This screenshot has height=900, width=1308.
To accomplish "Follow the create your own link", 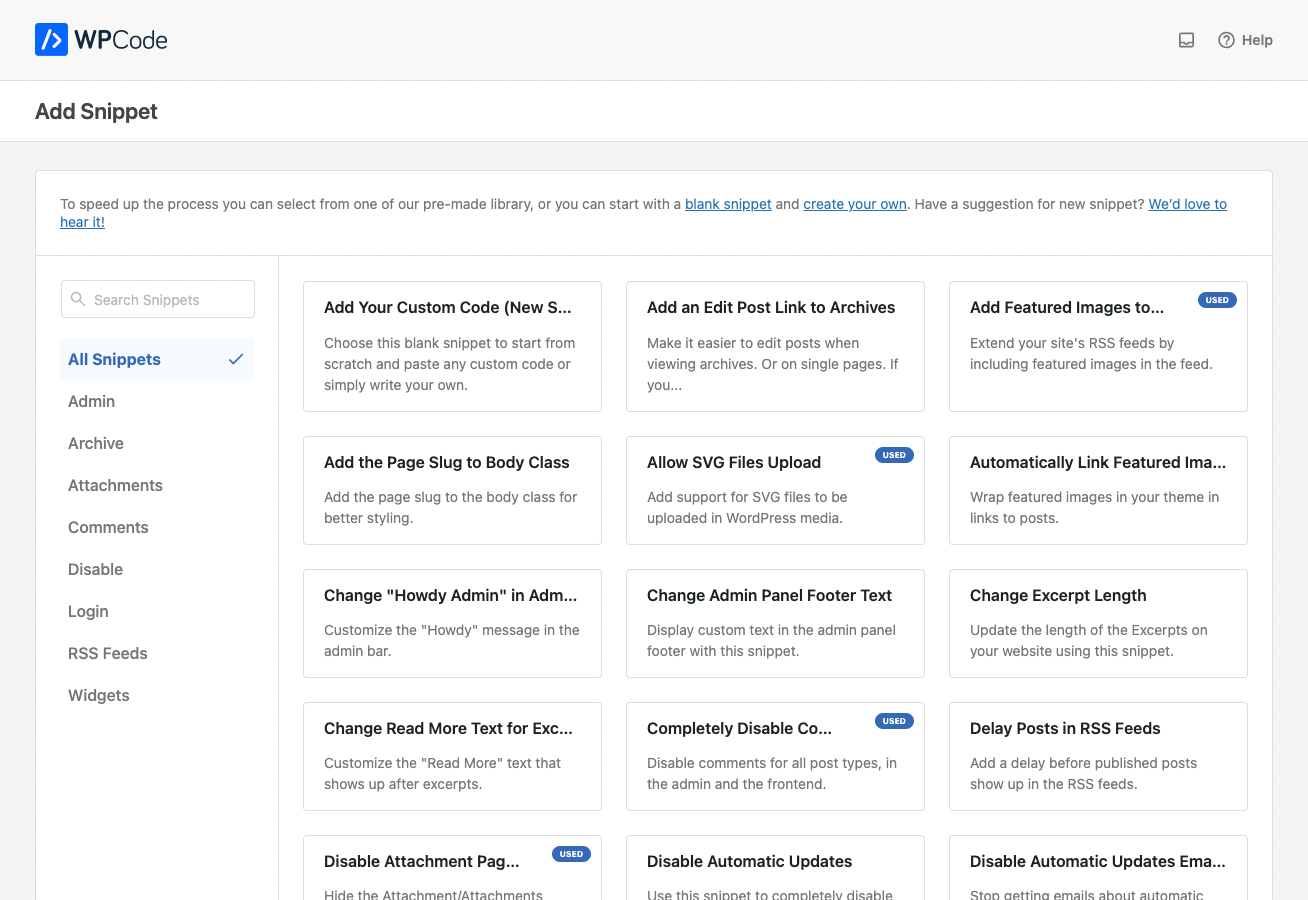I will (x=855, y=204).
